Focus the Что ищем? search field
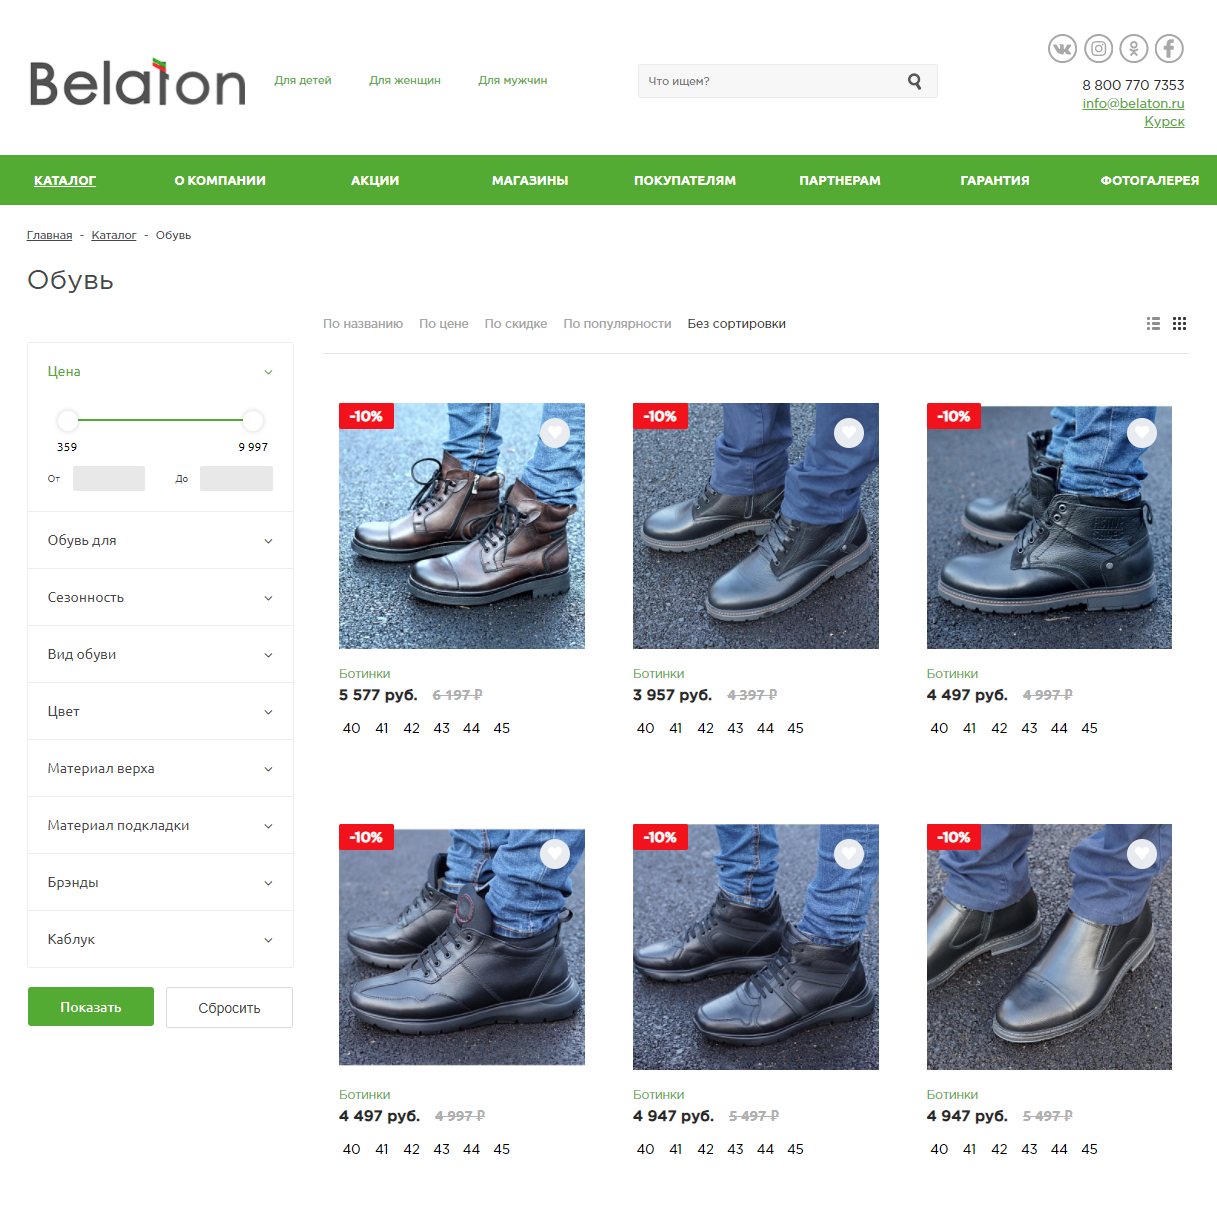The height and width of the screenshot is (1205, 1217). click(770, 81)
